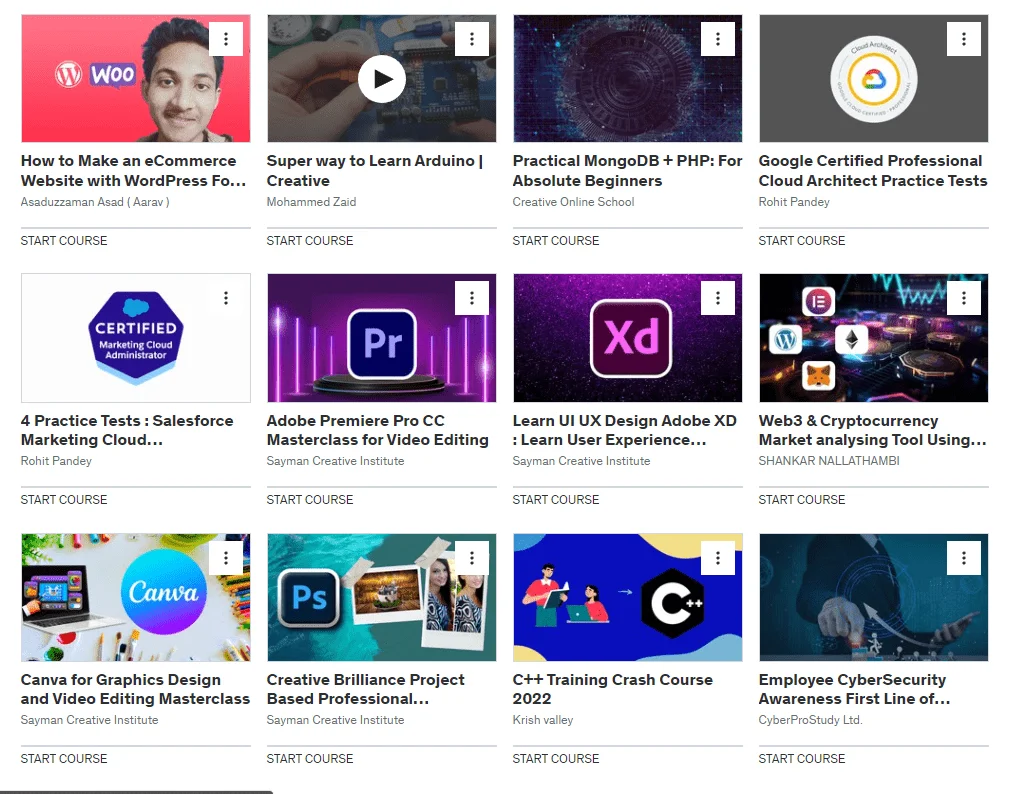Click instructor name Asaduzzaman Asad ( Aarav )

pos(95,202)
